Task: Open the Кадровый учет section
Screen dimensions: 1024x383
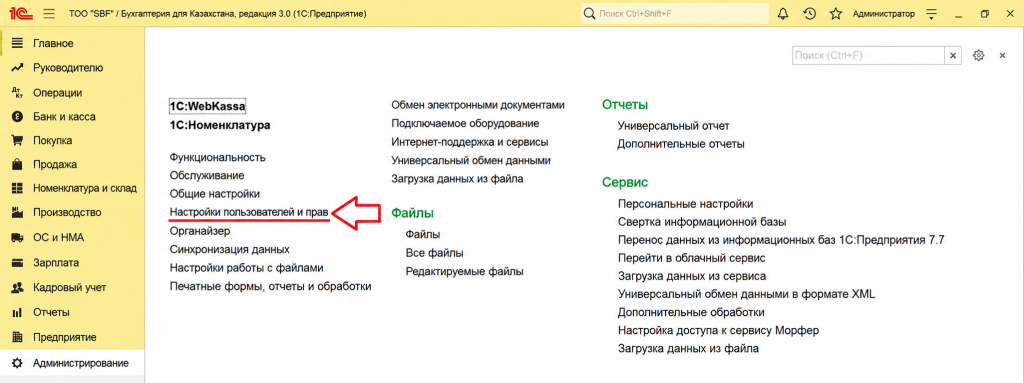Action: [69, 287]
